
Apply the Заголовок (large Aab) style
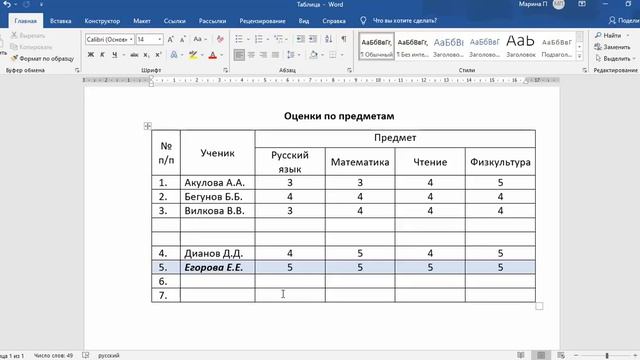point(520,46)
